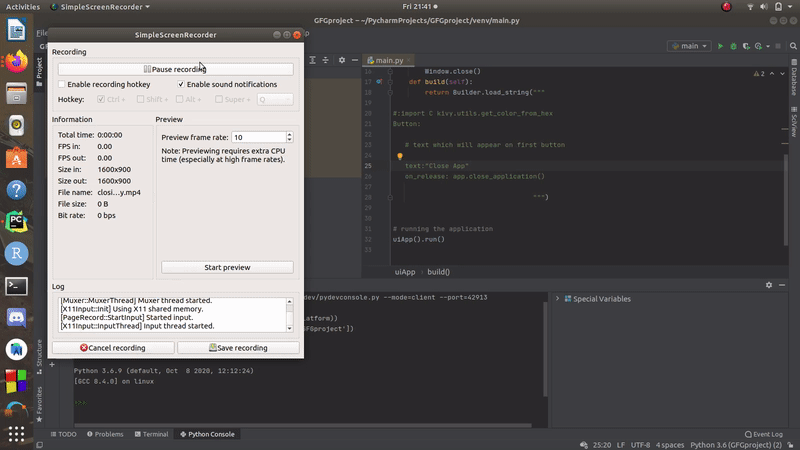Screen dimensions: 800x450
Task: Open Search Everywhere magnifier icon
Action: pos(792,46)
